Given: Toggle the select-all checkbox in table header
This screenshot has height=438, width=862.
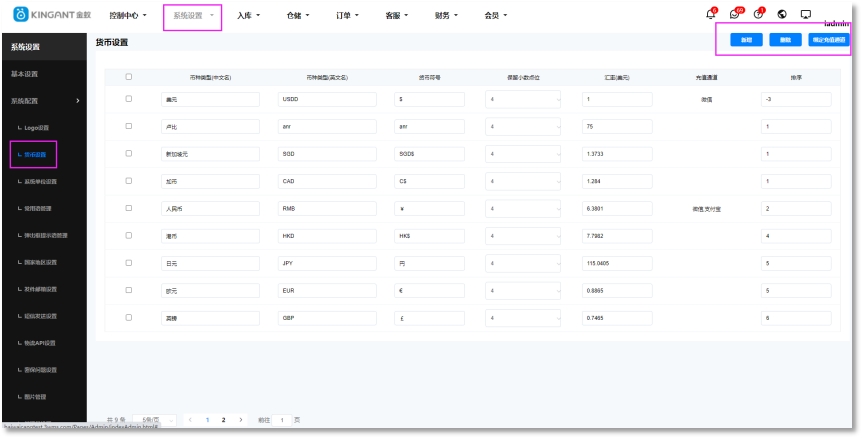Looking at the screenshot, I should pos(128,77).
